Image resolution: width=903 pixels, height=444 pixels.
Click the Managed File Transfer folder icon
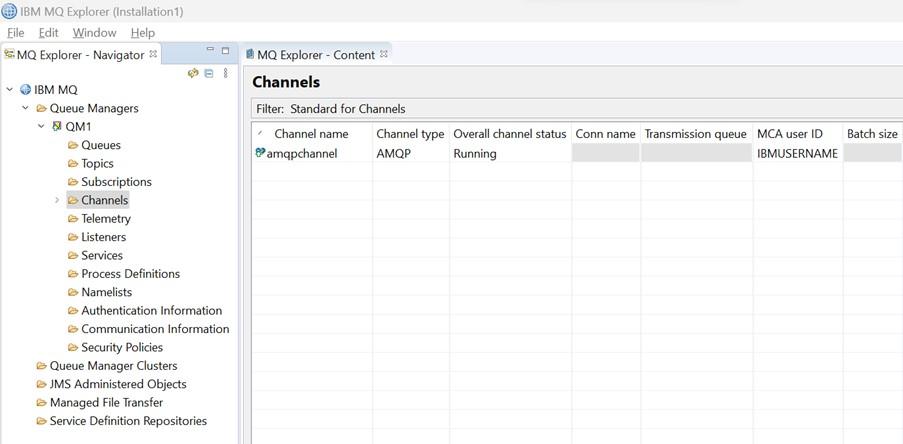tap(41, 403)
